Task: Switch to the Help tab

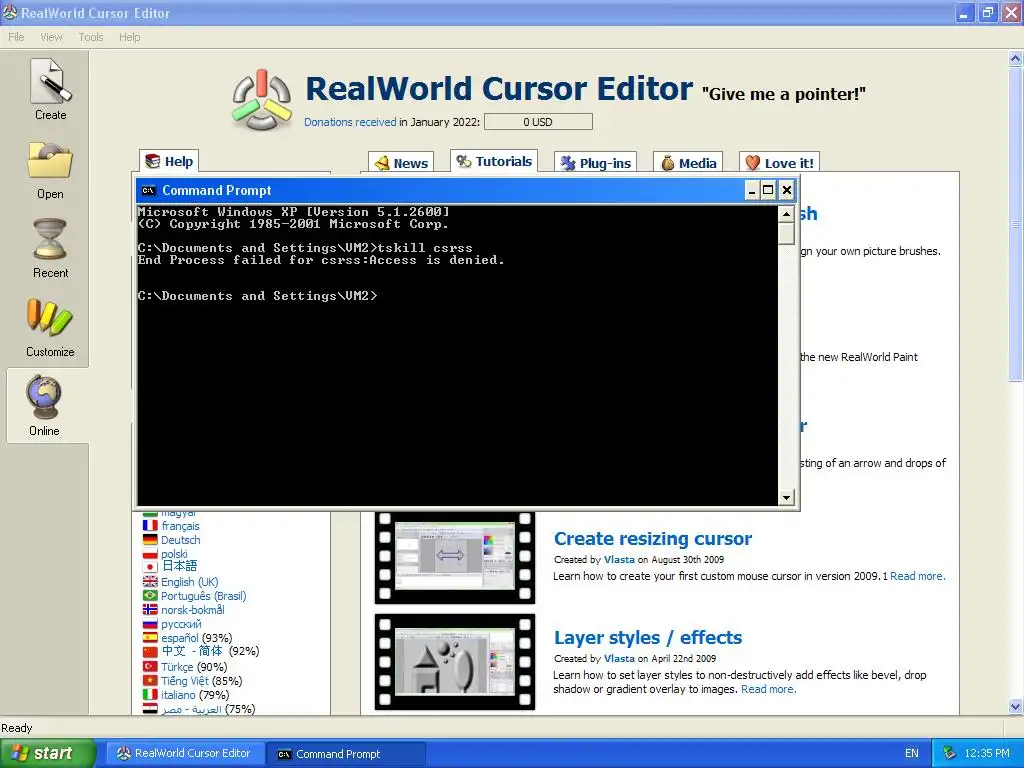Action: point(169,161)
